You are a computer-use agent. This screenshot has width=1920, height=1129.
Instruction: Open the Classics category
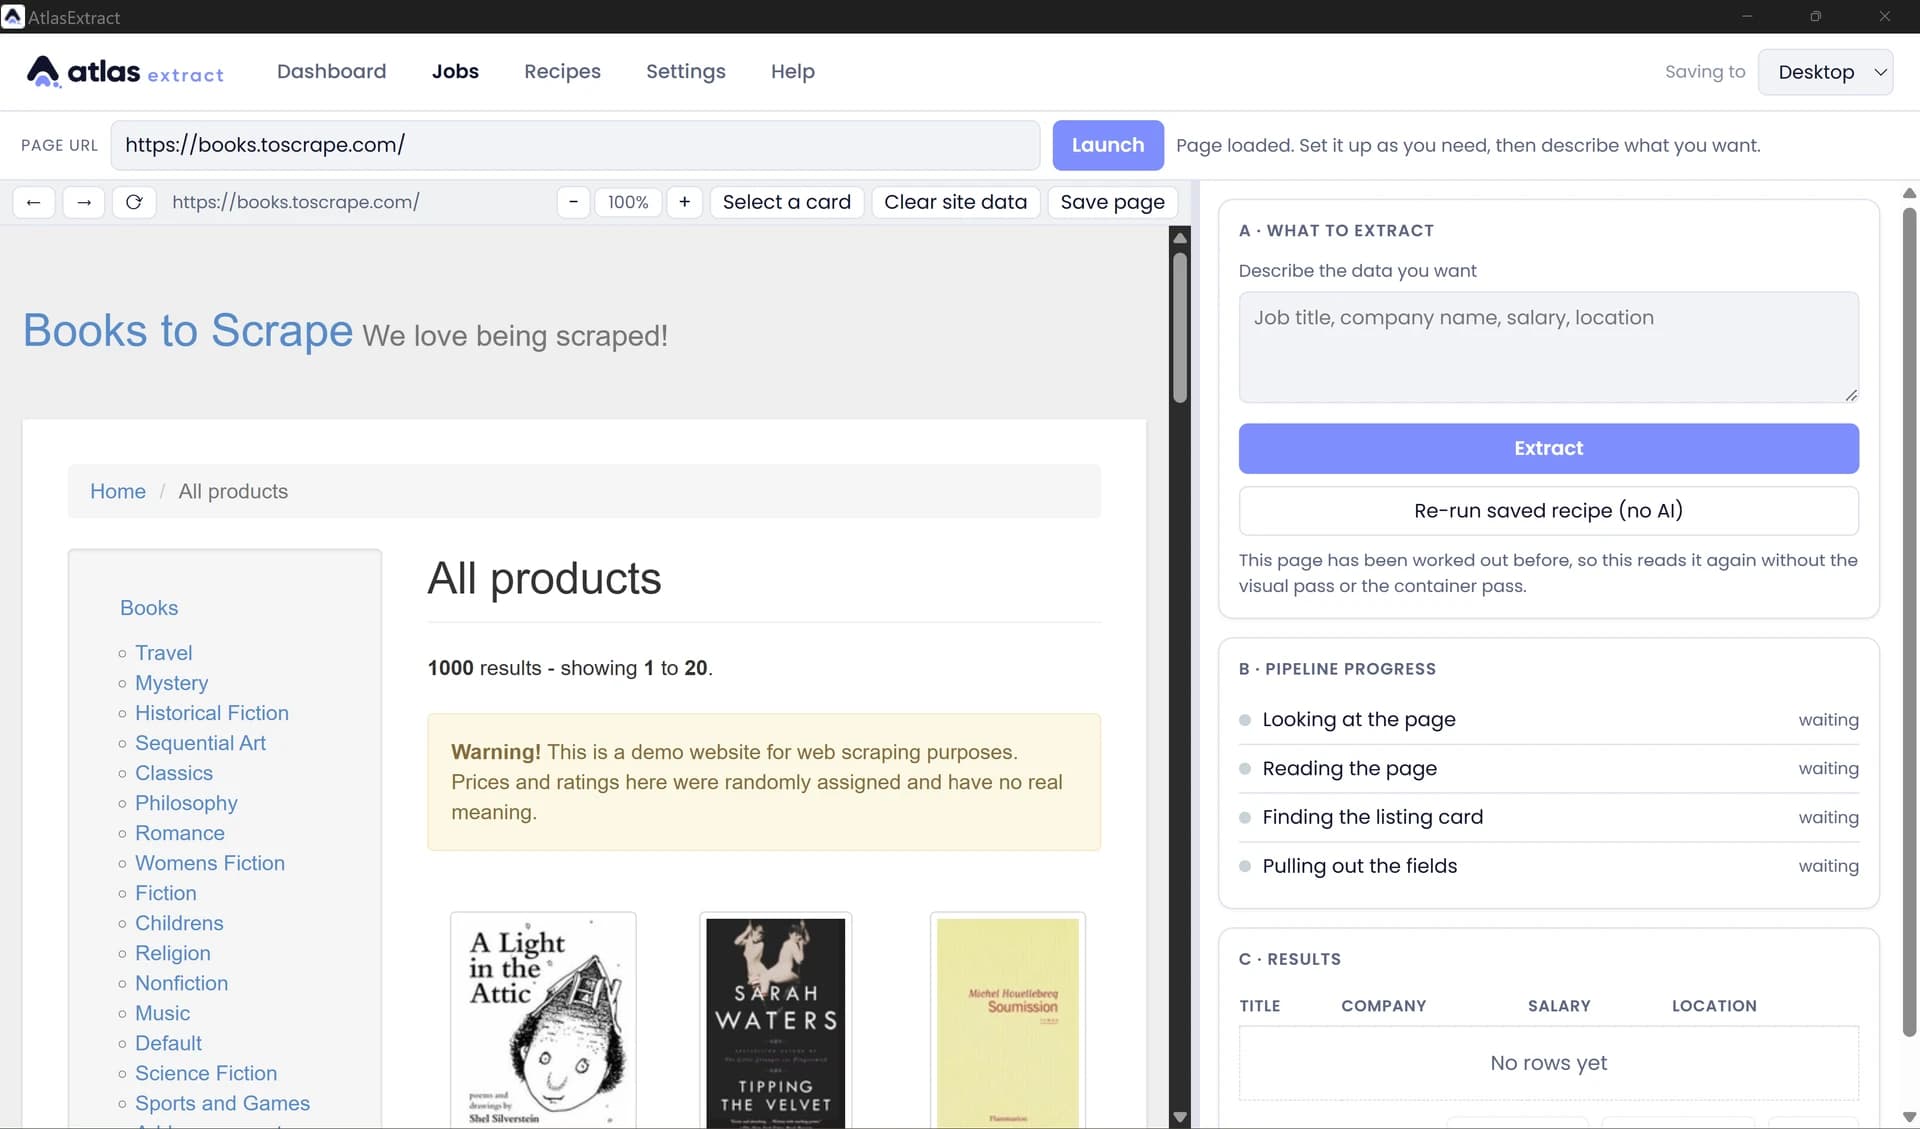click(174, 773)
